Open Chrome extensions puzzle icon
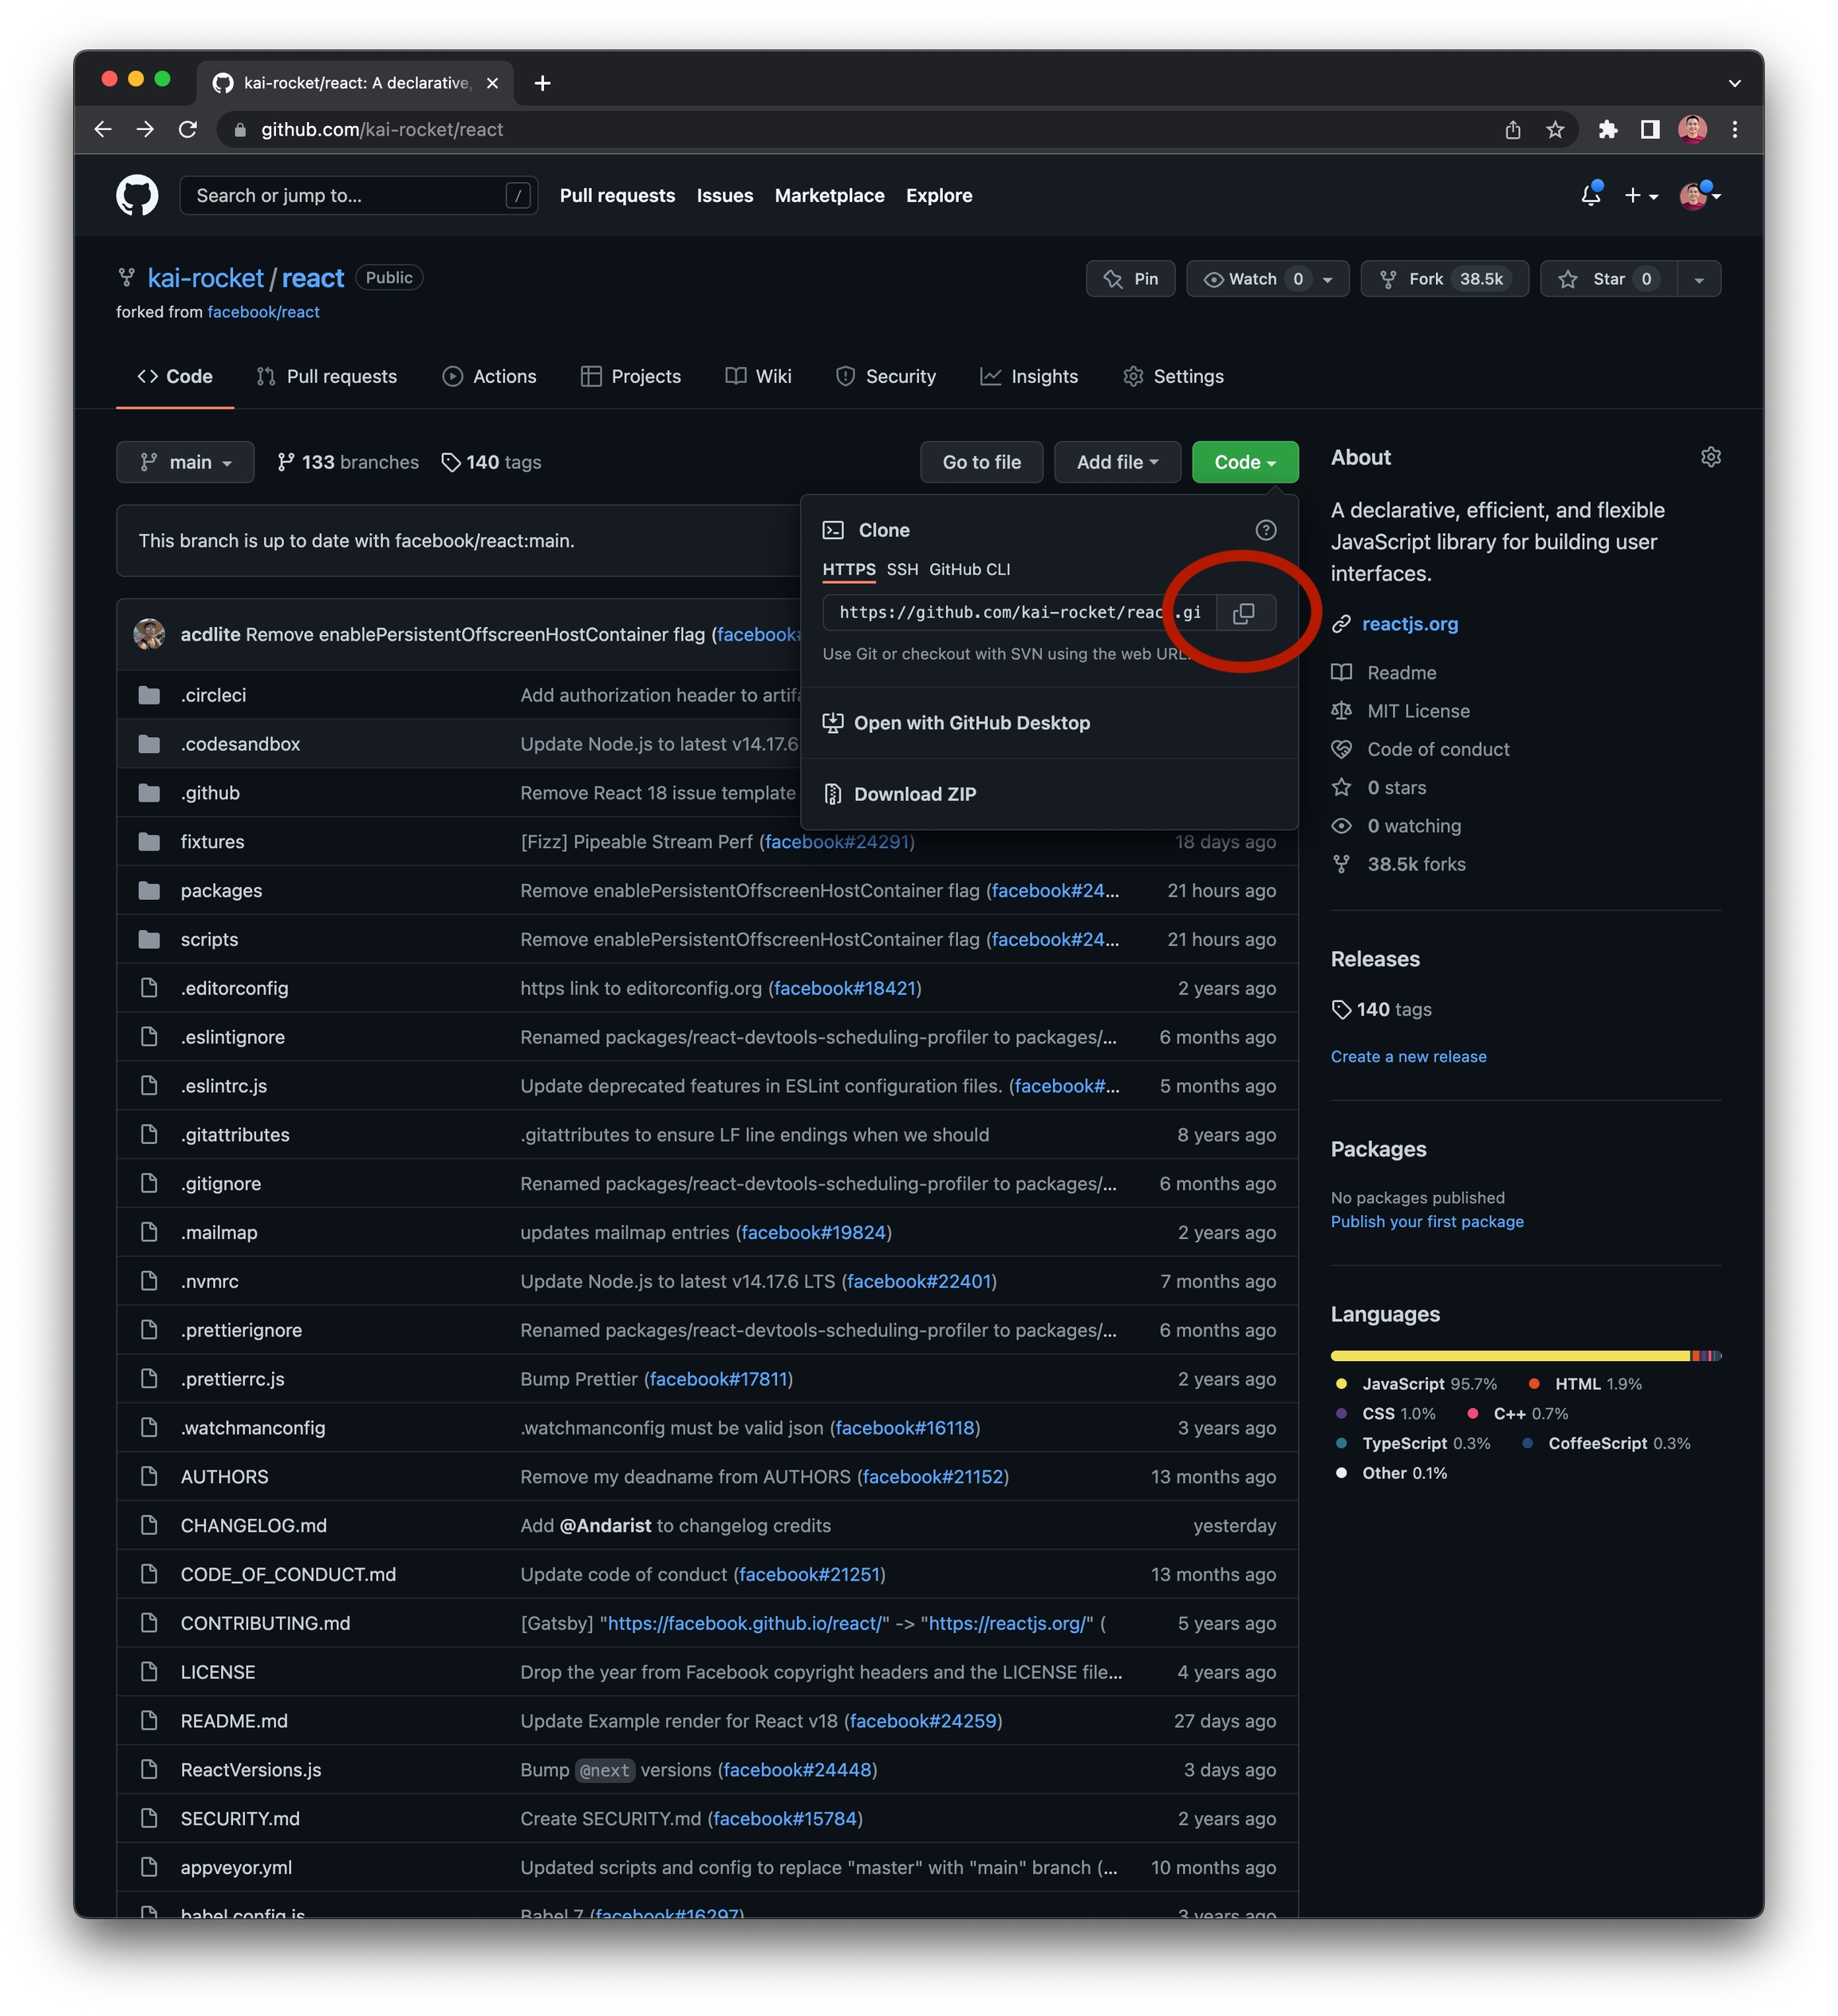This screenshot has width=1838, height=2016. (1607, 130)
